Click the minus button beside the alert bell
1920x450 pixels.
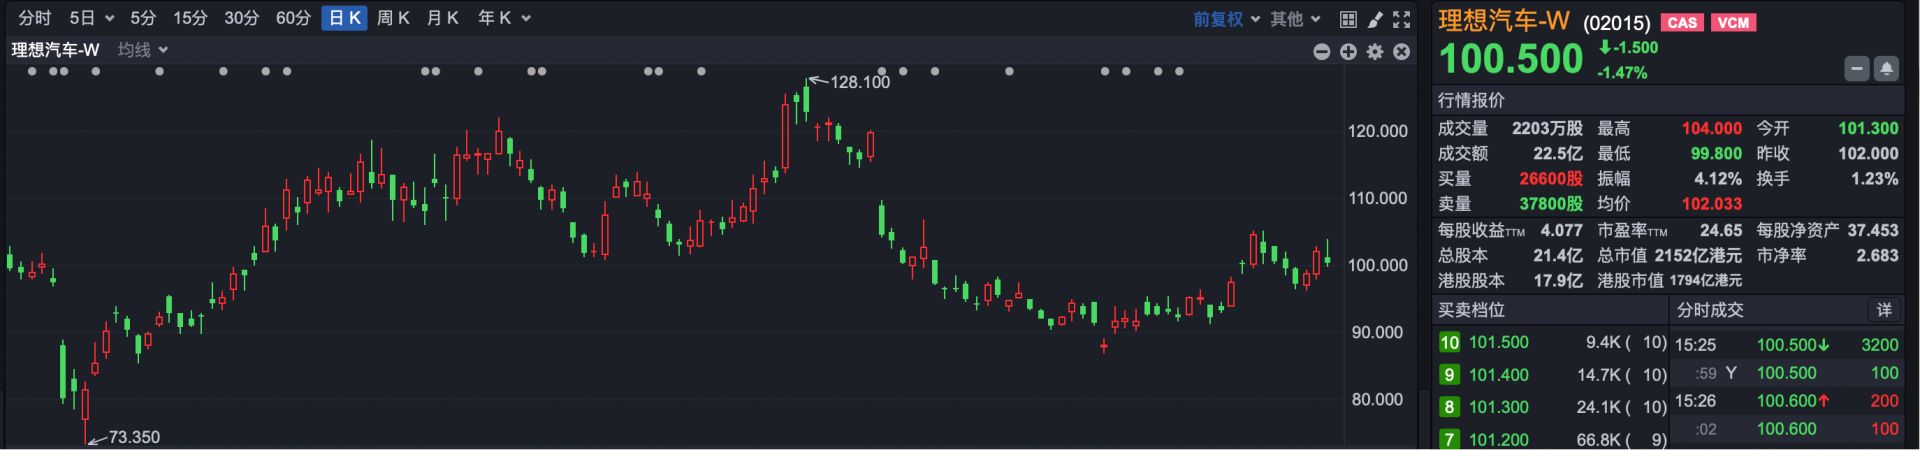pos(1857,69)
